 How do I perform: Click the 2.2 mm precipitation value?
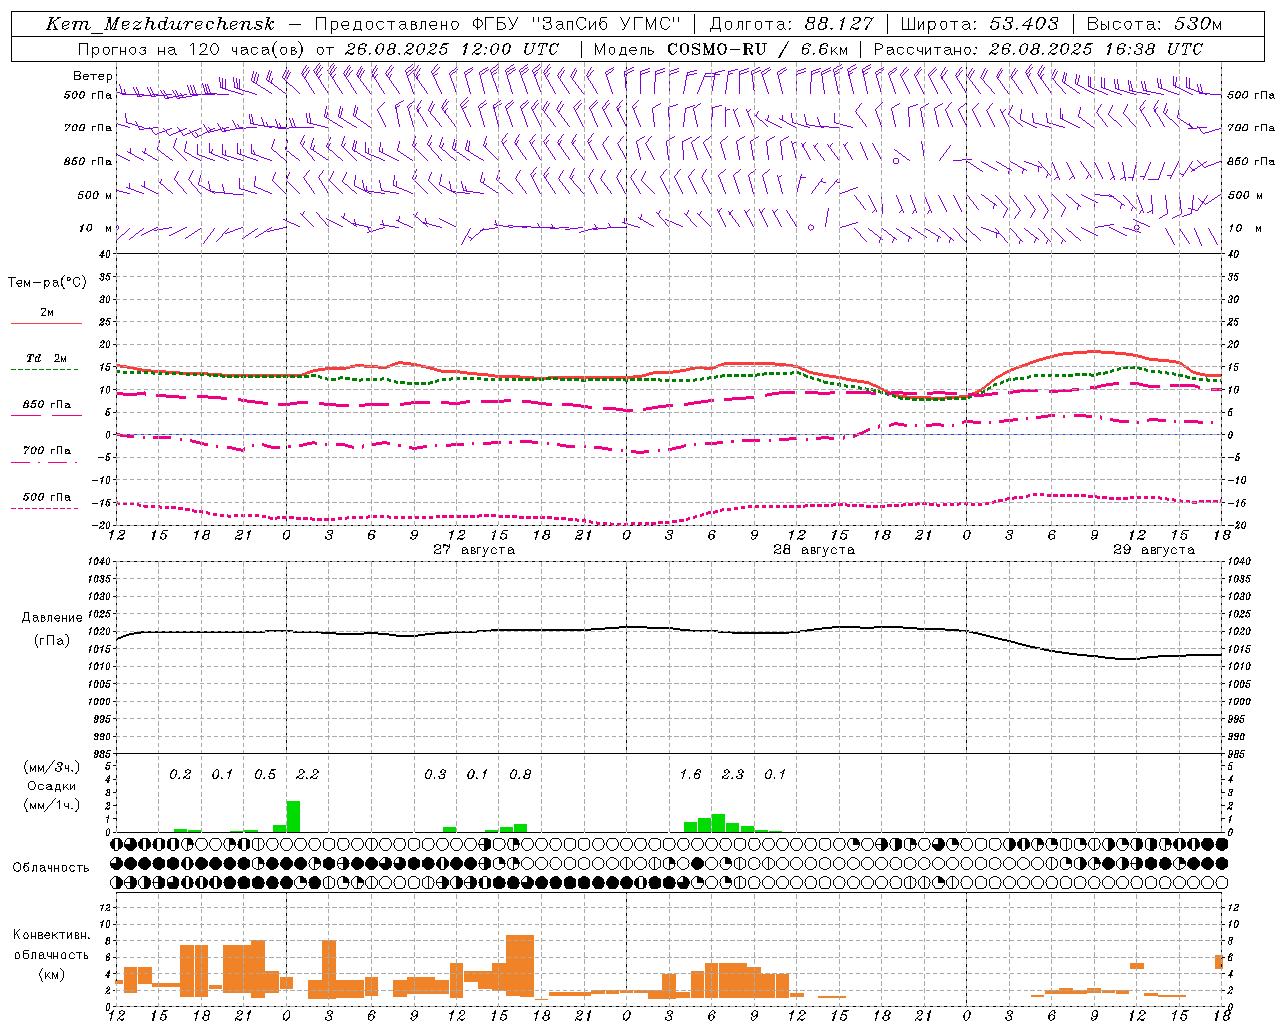coord(308,775)
